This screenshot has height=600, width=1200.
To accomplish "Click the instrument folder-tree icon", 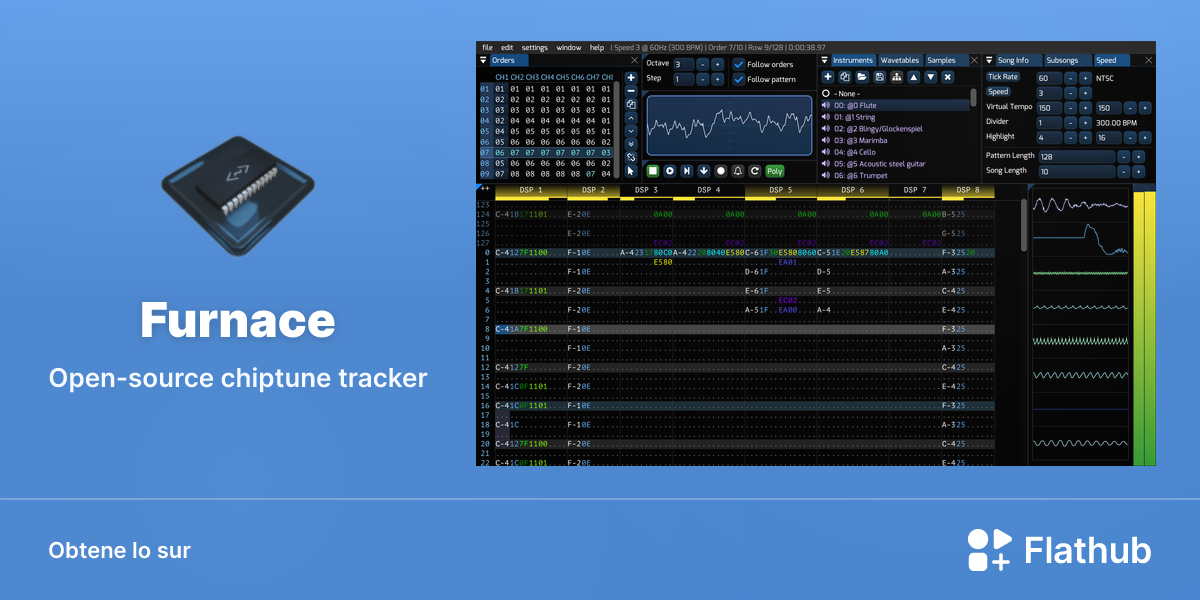I will point(896,77).
